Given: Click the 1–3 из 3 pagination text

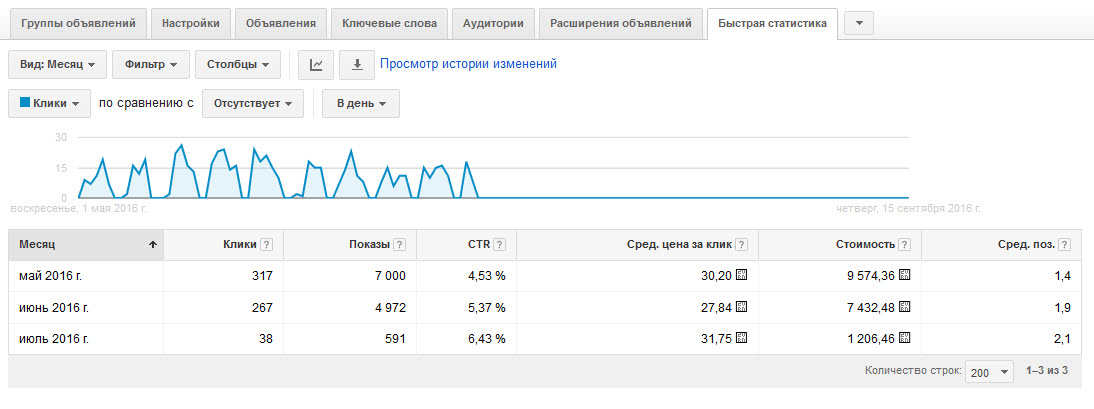Looking at the screenshot, I should point(1047,371).
